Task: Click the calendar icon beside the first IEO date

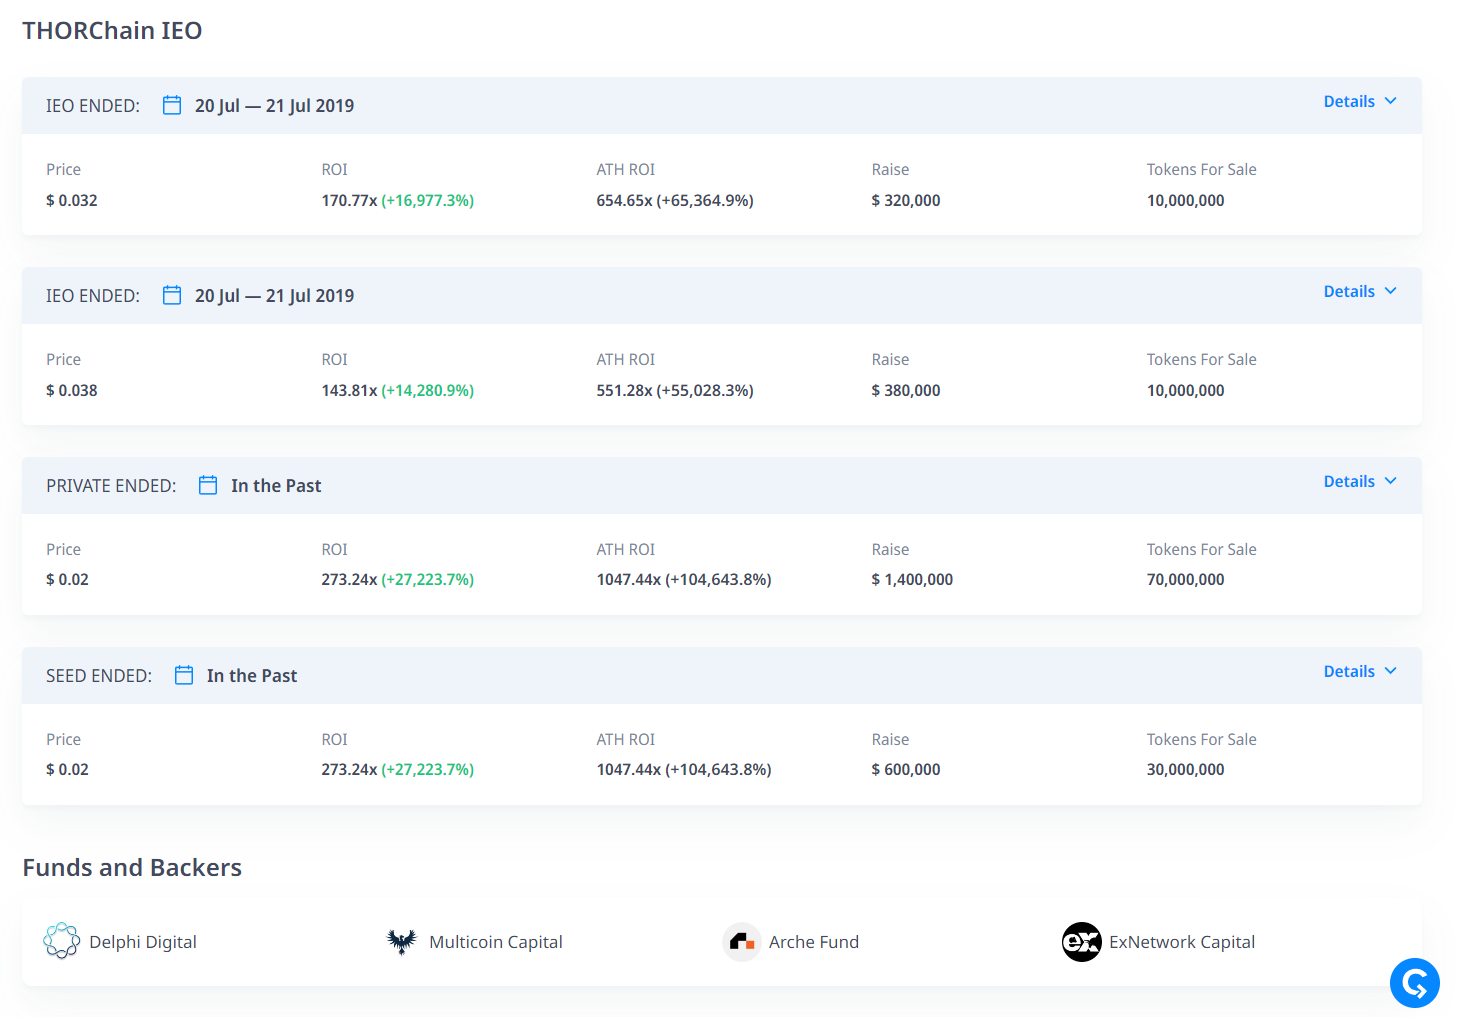Action: pos(171,104)
